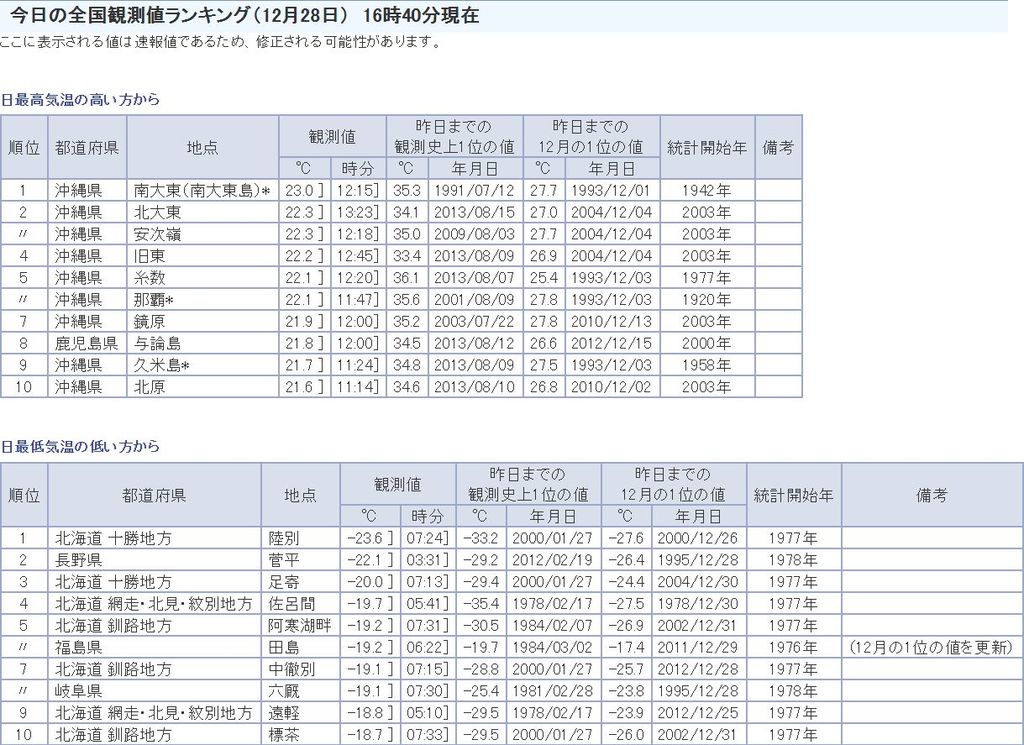Click the 12月の1位の値を更新 remark cell

[931, 648]
